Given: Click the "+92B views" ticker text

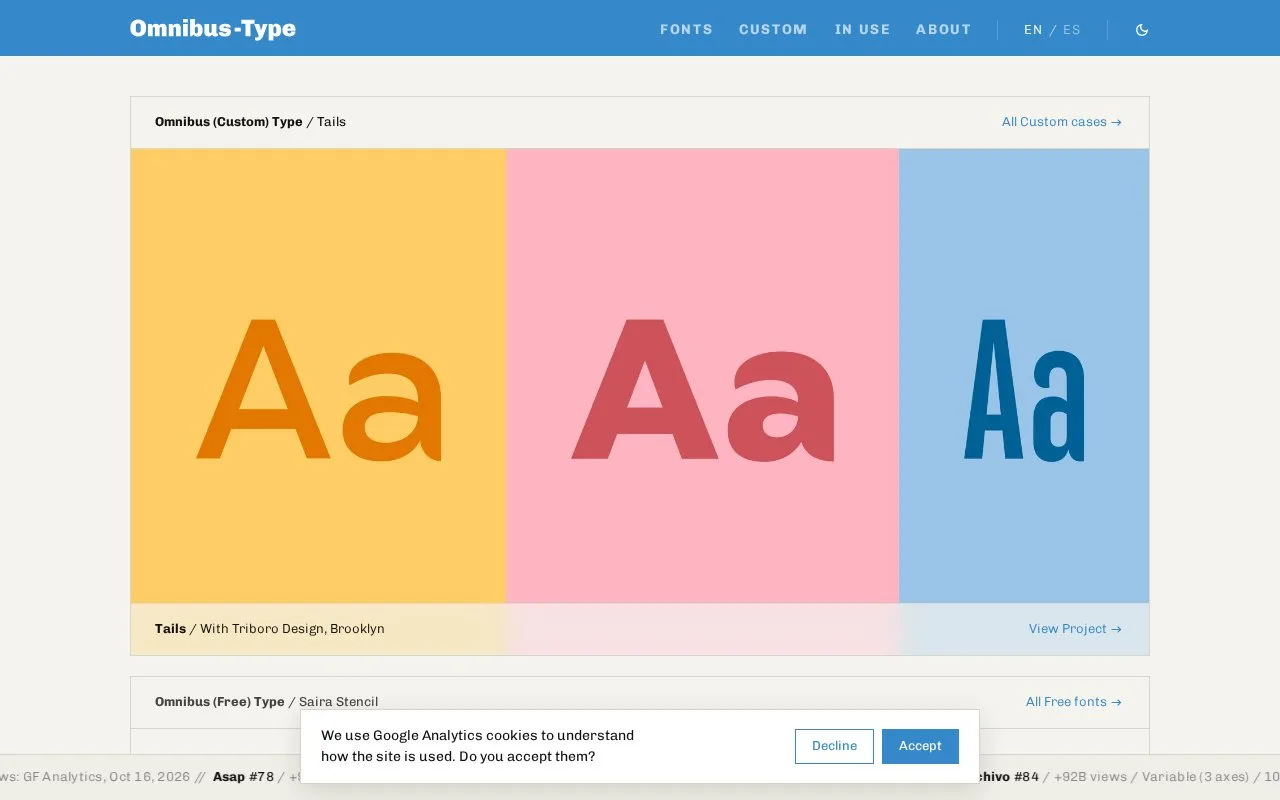Looking at the screenshot, I should coord(1090,777).
